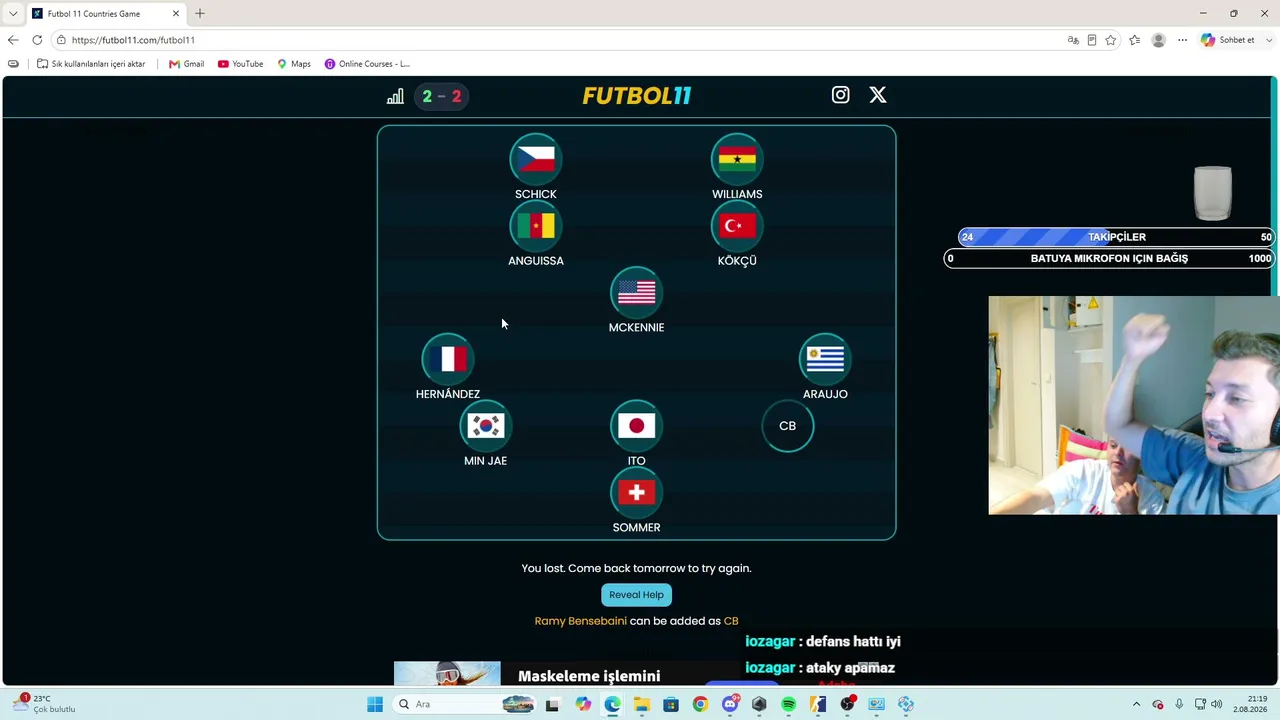Click the Ghana flag above Williams

pyautogui.click(x=737, y=158)
